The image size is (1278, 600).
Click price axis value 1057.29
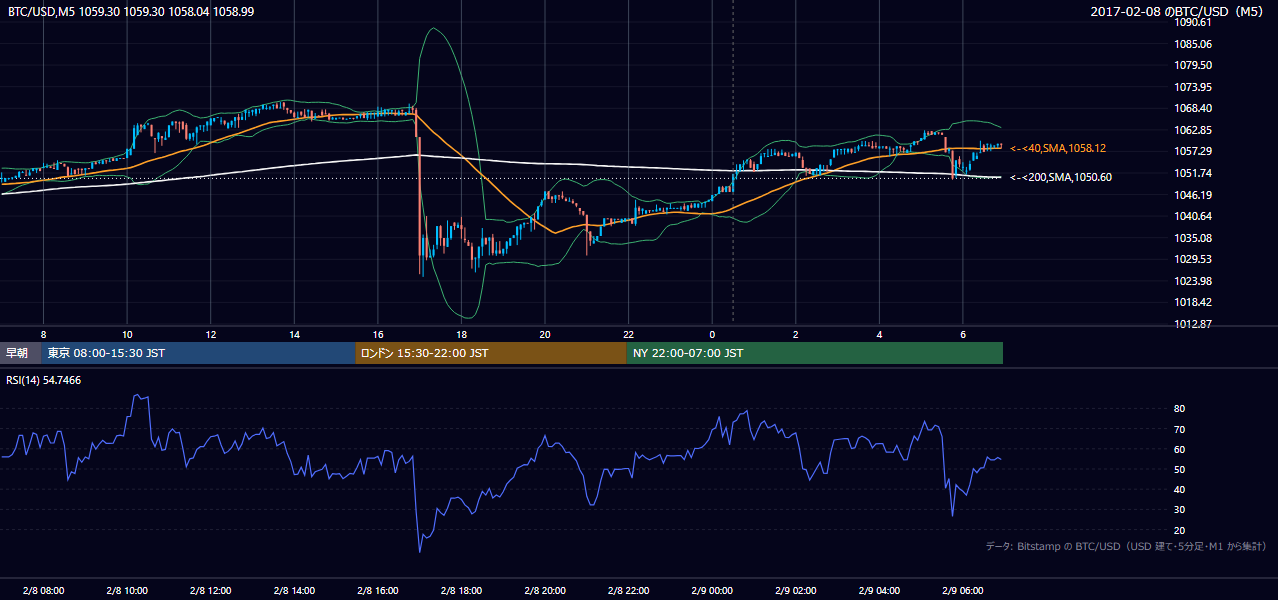pyautogui.click(x=1194, y=151)
